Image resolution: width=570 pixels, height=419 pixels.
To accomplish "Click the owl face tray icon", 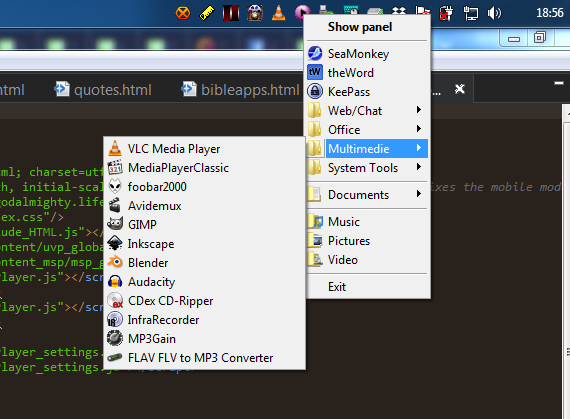I will click(255, 13).
